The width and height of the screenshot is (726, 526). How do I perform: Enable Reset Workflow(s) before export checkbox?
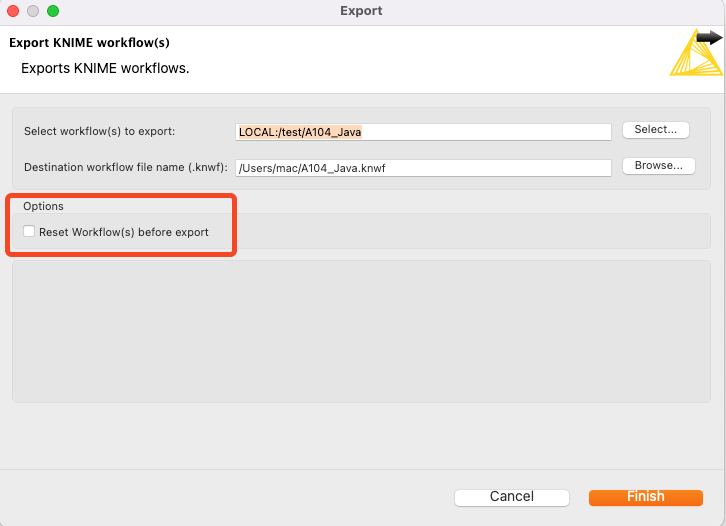tap(29, 231)
